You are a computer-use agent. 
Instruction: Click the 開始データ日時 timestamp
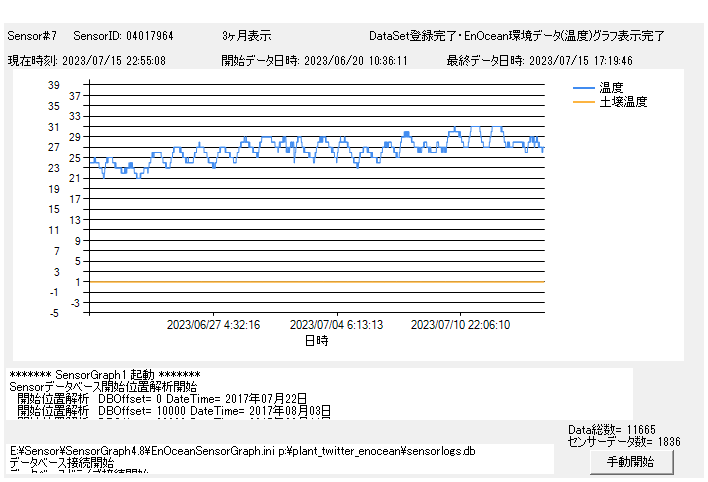pyautogui.click(x=314, y=60)
